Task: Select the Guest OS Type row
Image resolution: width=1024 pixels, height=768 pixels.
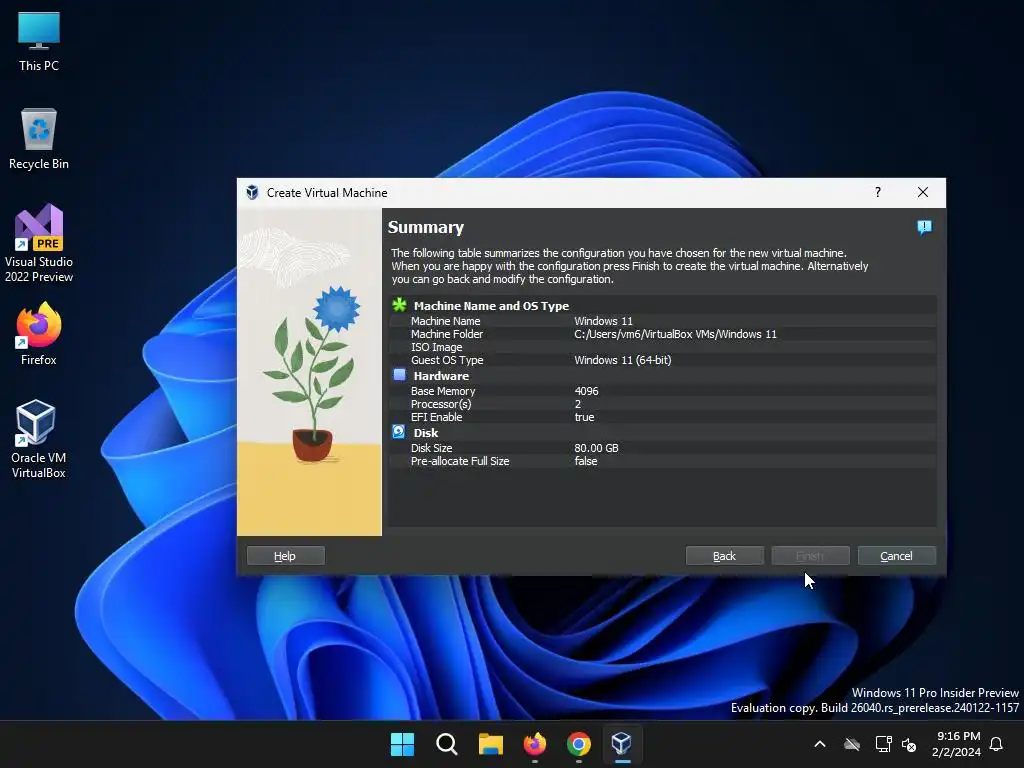Action: click(663, 360)
